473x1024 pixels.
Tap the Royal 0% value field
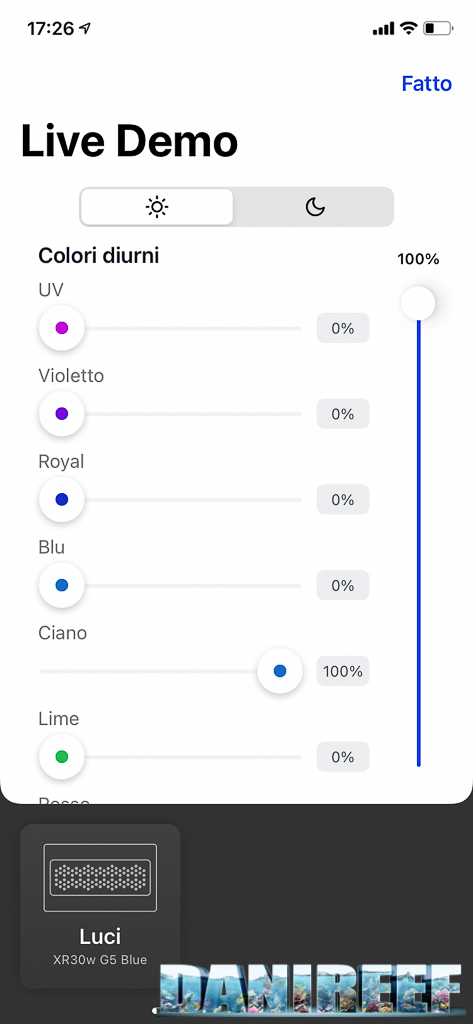pos(343,500)
